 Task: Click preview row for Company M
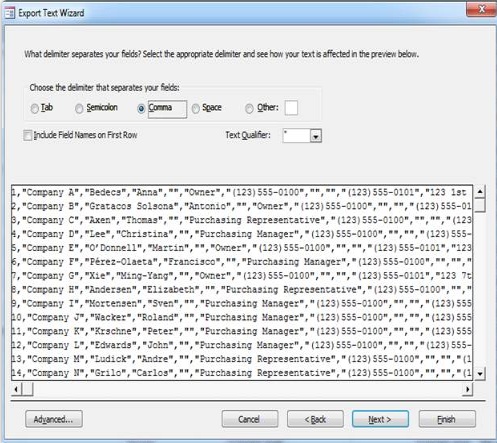[x=241, y=359]
